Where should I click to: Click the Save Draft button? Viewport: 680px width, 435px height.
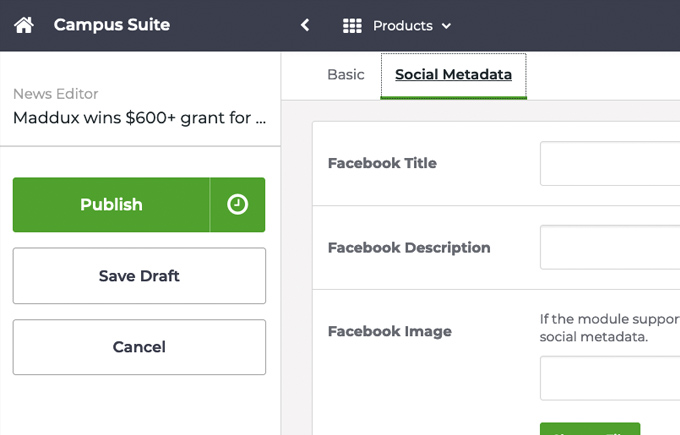point(139,276)
